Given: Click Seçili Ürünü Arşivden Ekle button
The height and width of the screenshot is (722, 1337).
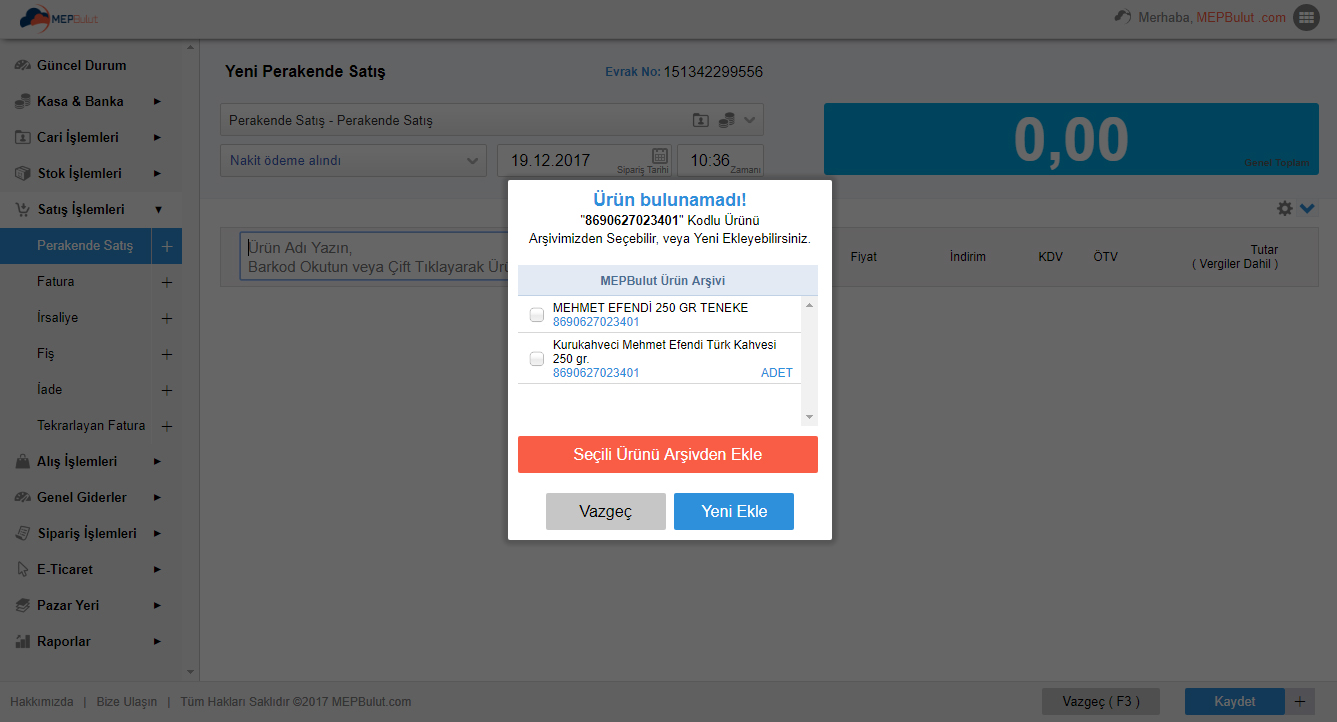Looking at the screenshot, I should pyautogui.click(x=668, y=454).
